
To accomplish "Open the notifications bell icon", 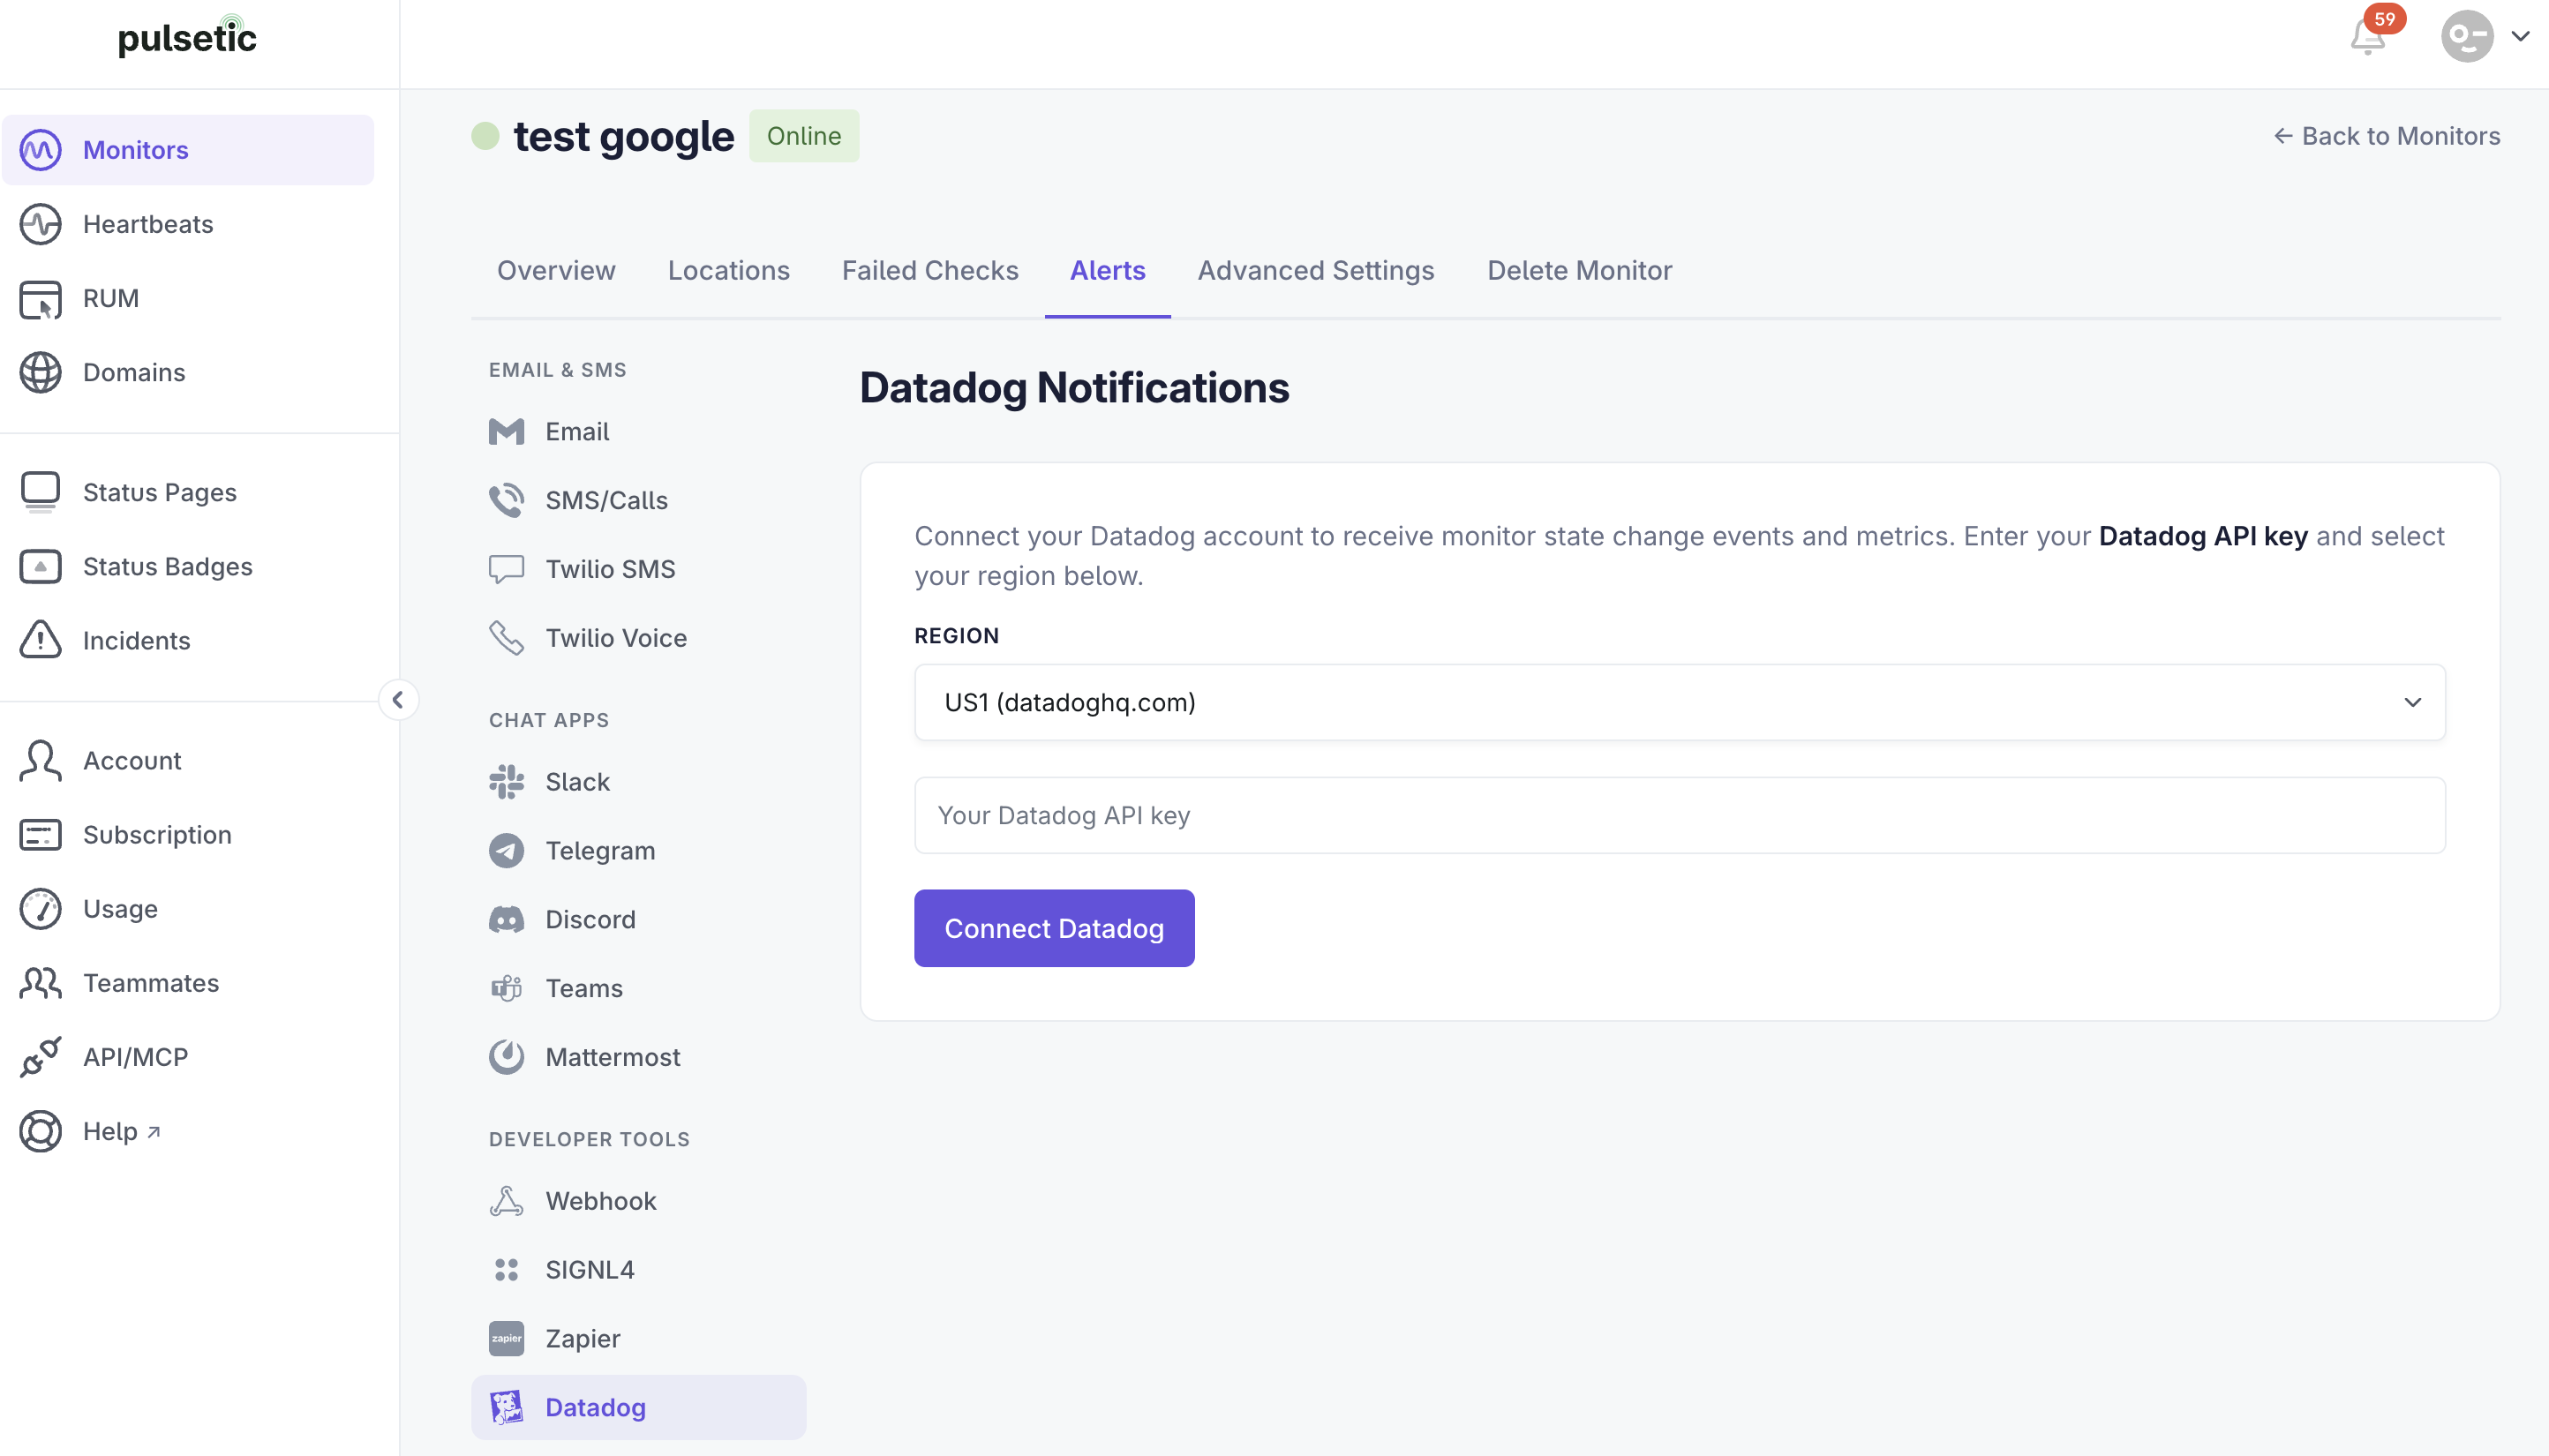I will 2367,37.
